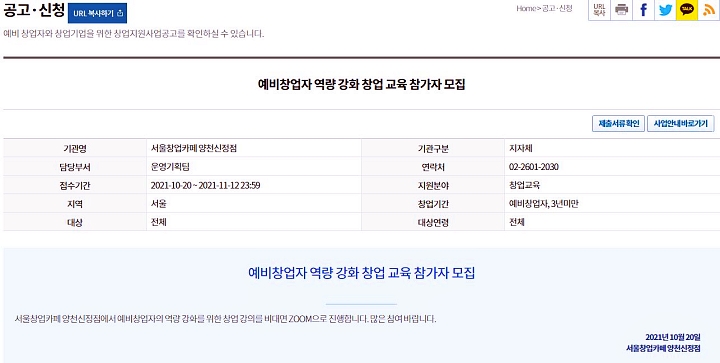Select the 대상 header cell

click(x=75, y=223)
